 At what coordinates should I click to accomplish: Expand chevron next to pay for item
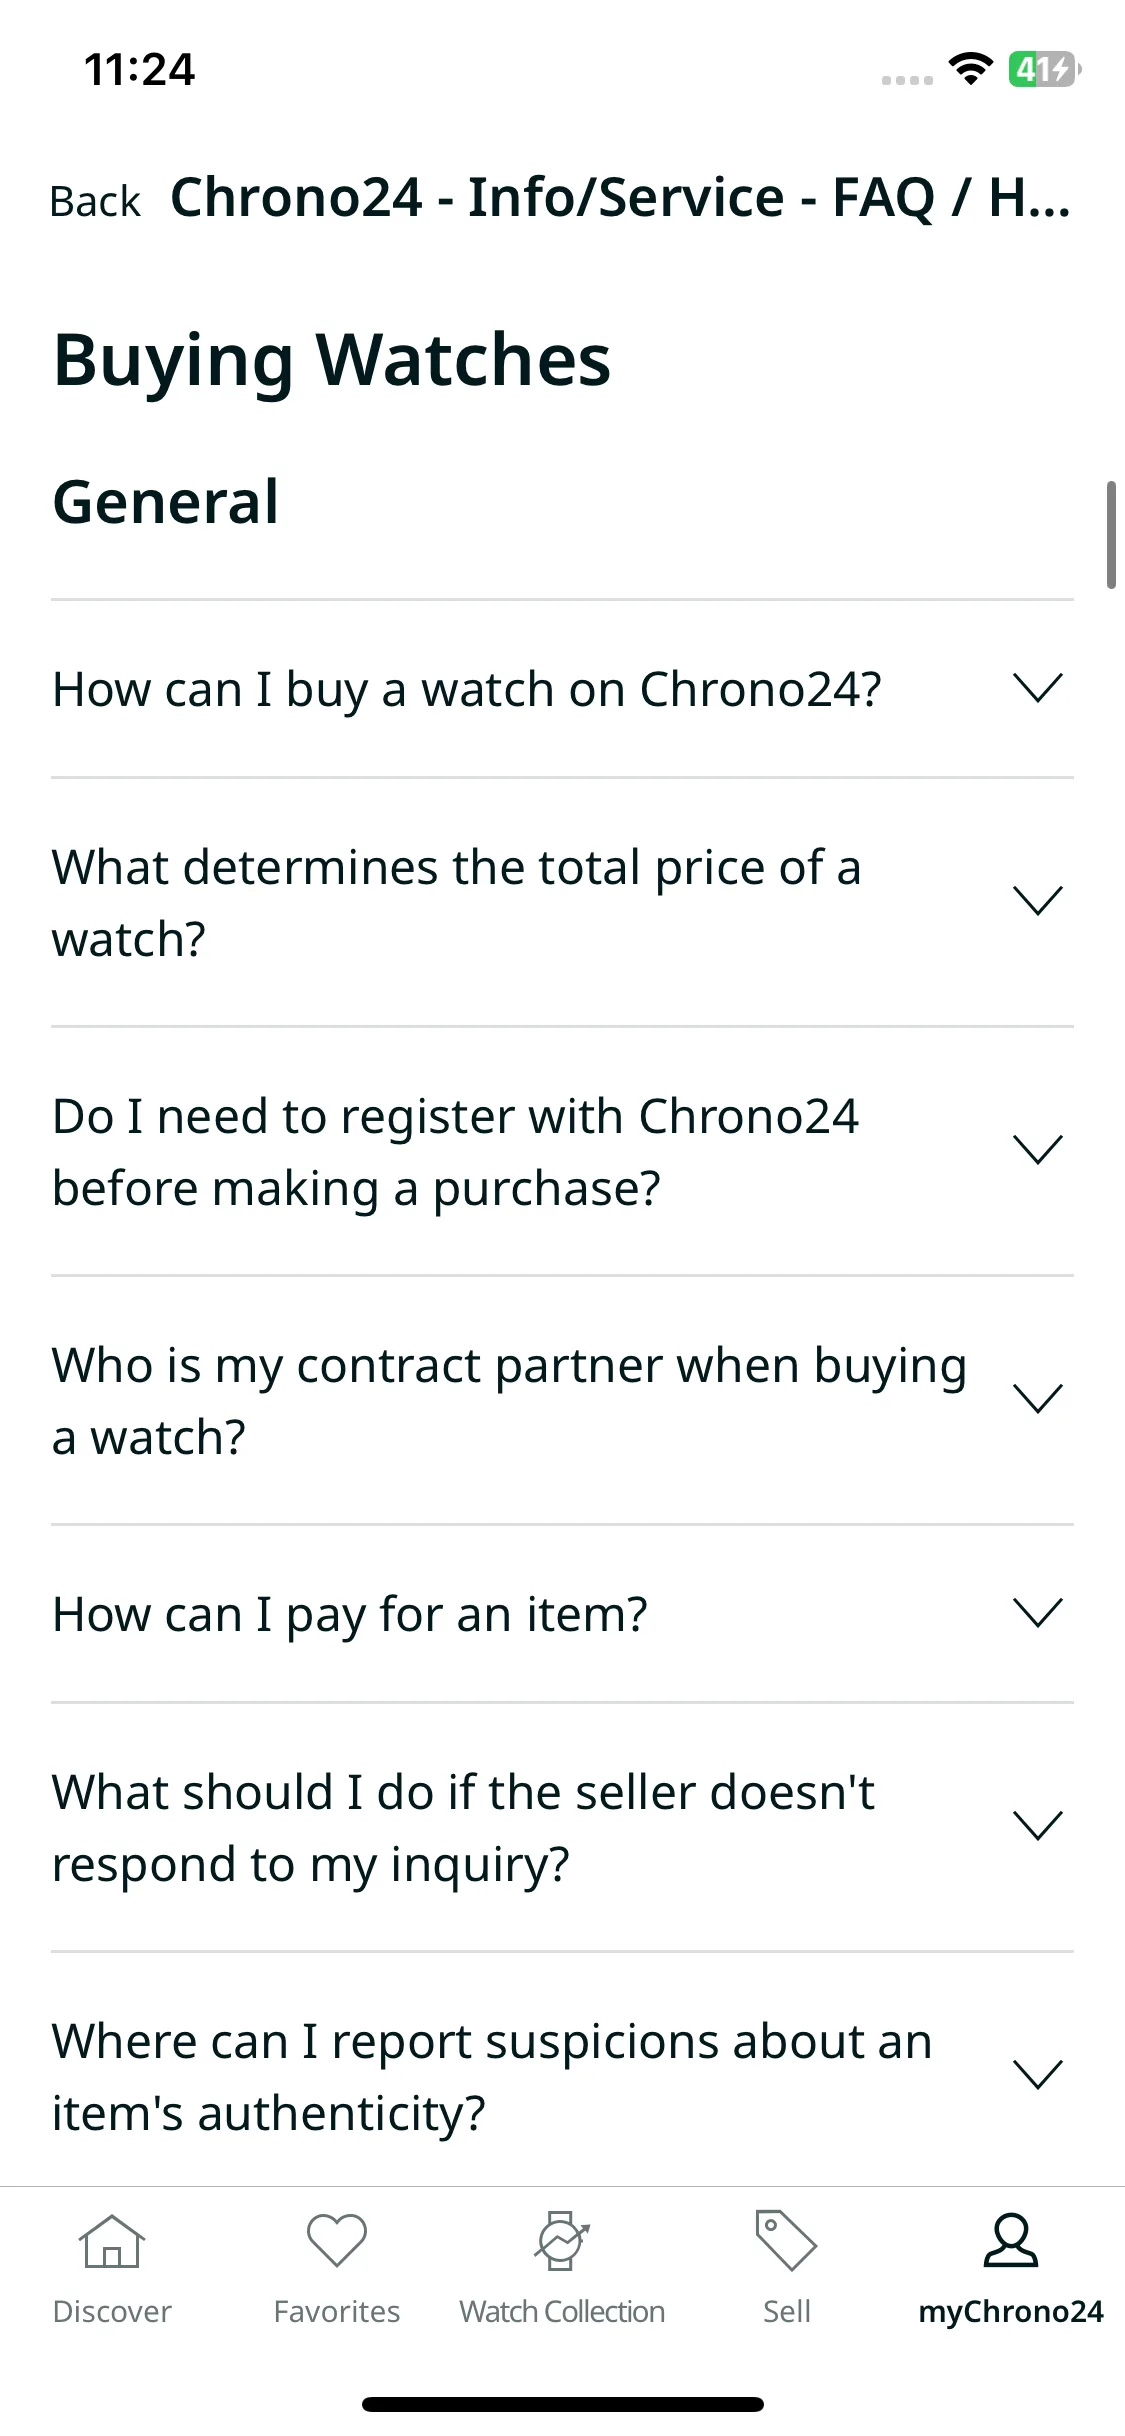1037,1612
